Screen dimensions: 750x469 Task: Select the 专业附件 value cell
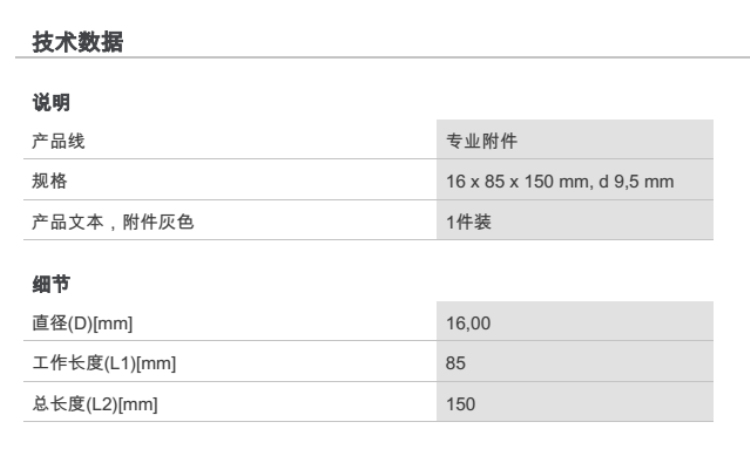click(482, 141)
